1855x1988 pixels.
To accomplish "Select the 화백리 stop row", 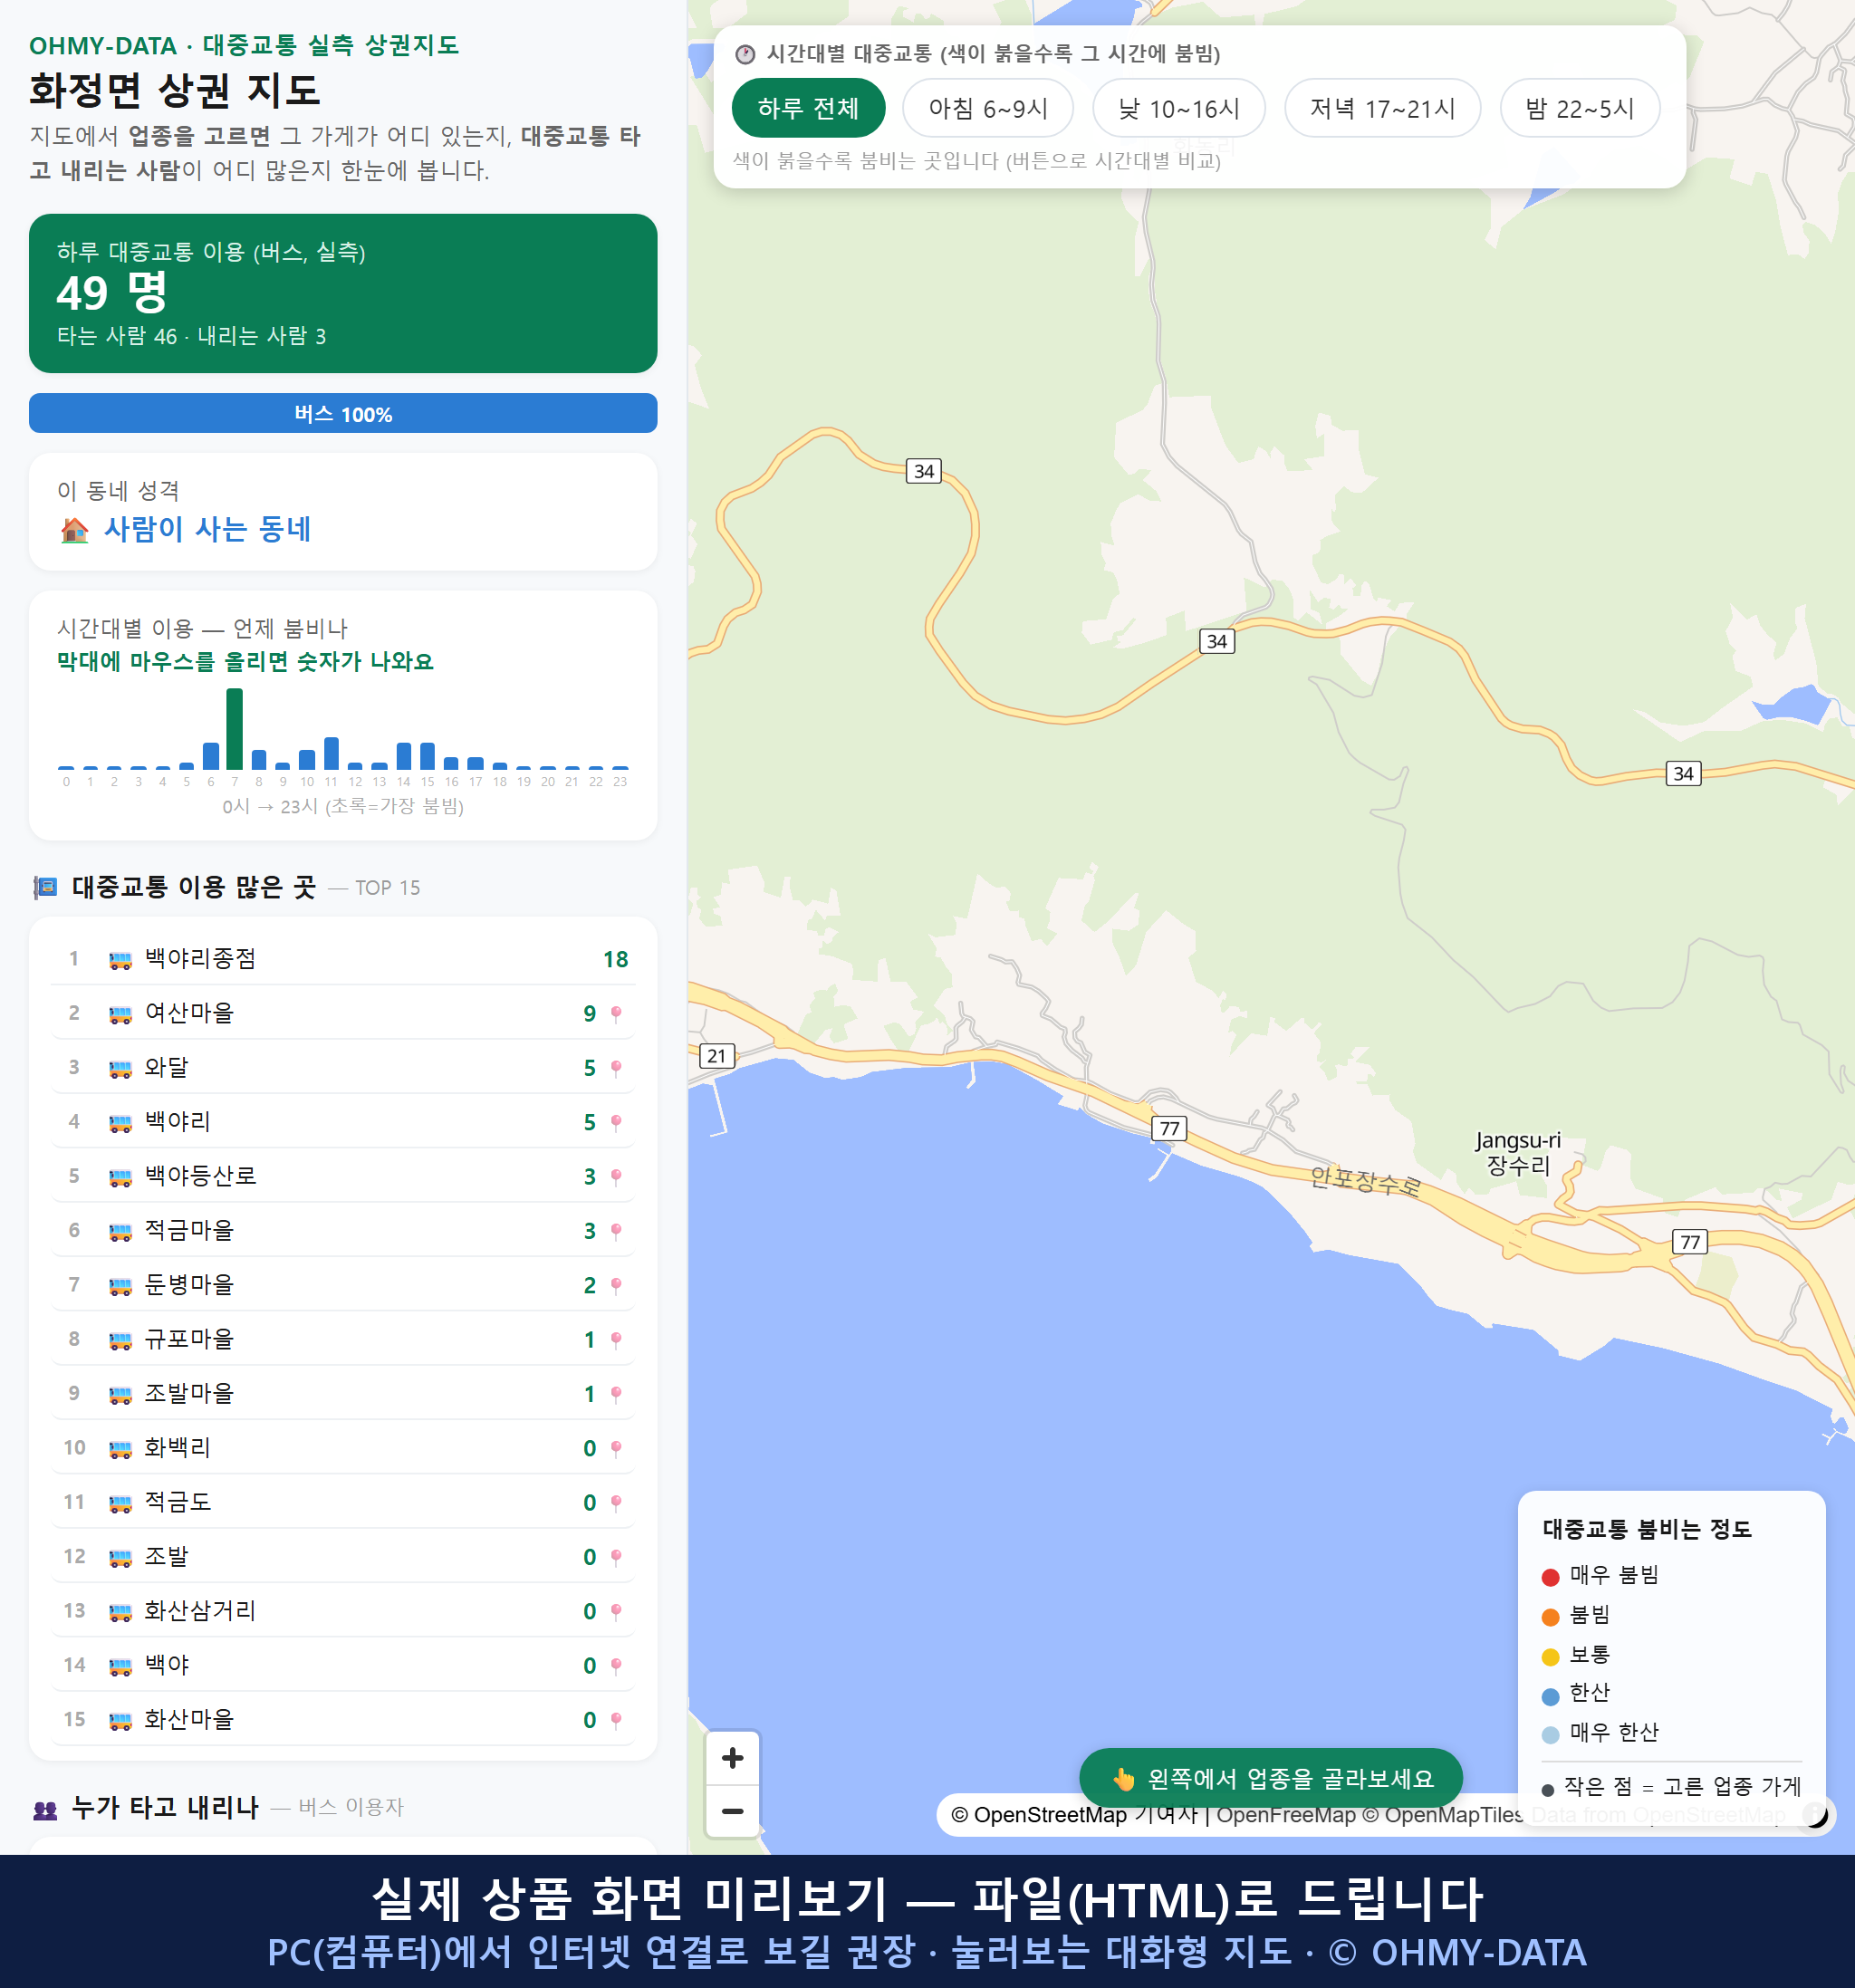I will [343, 1448].
